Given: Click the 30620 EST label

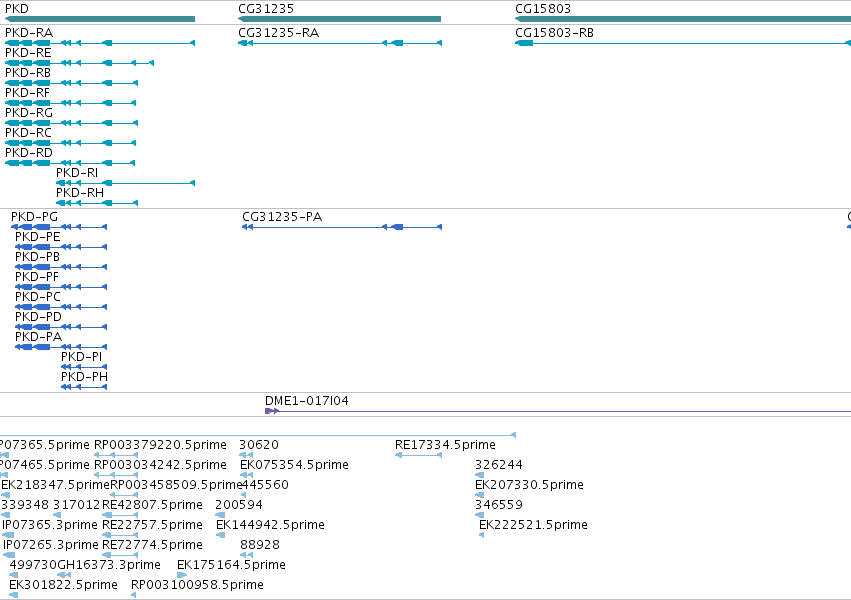Looking at the screenshot, I should 259,445.
